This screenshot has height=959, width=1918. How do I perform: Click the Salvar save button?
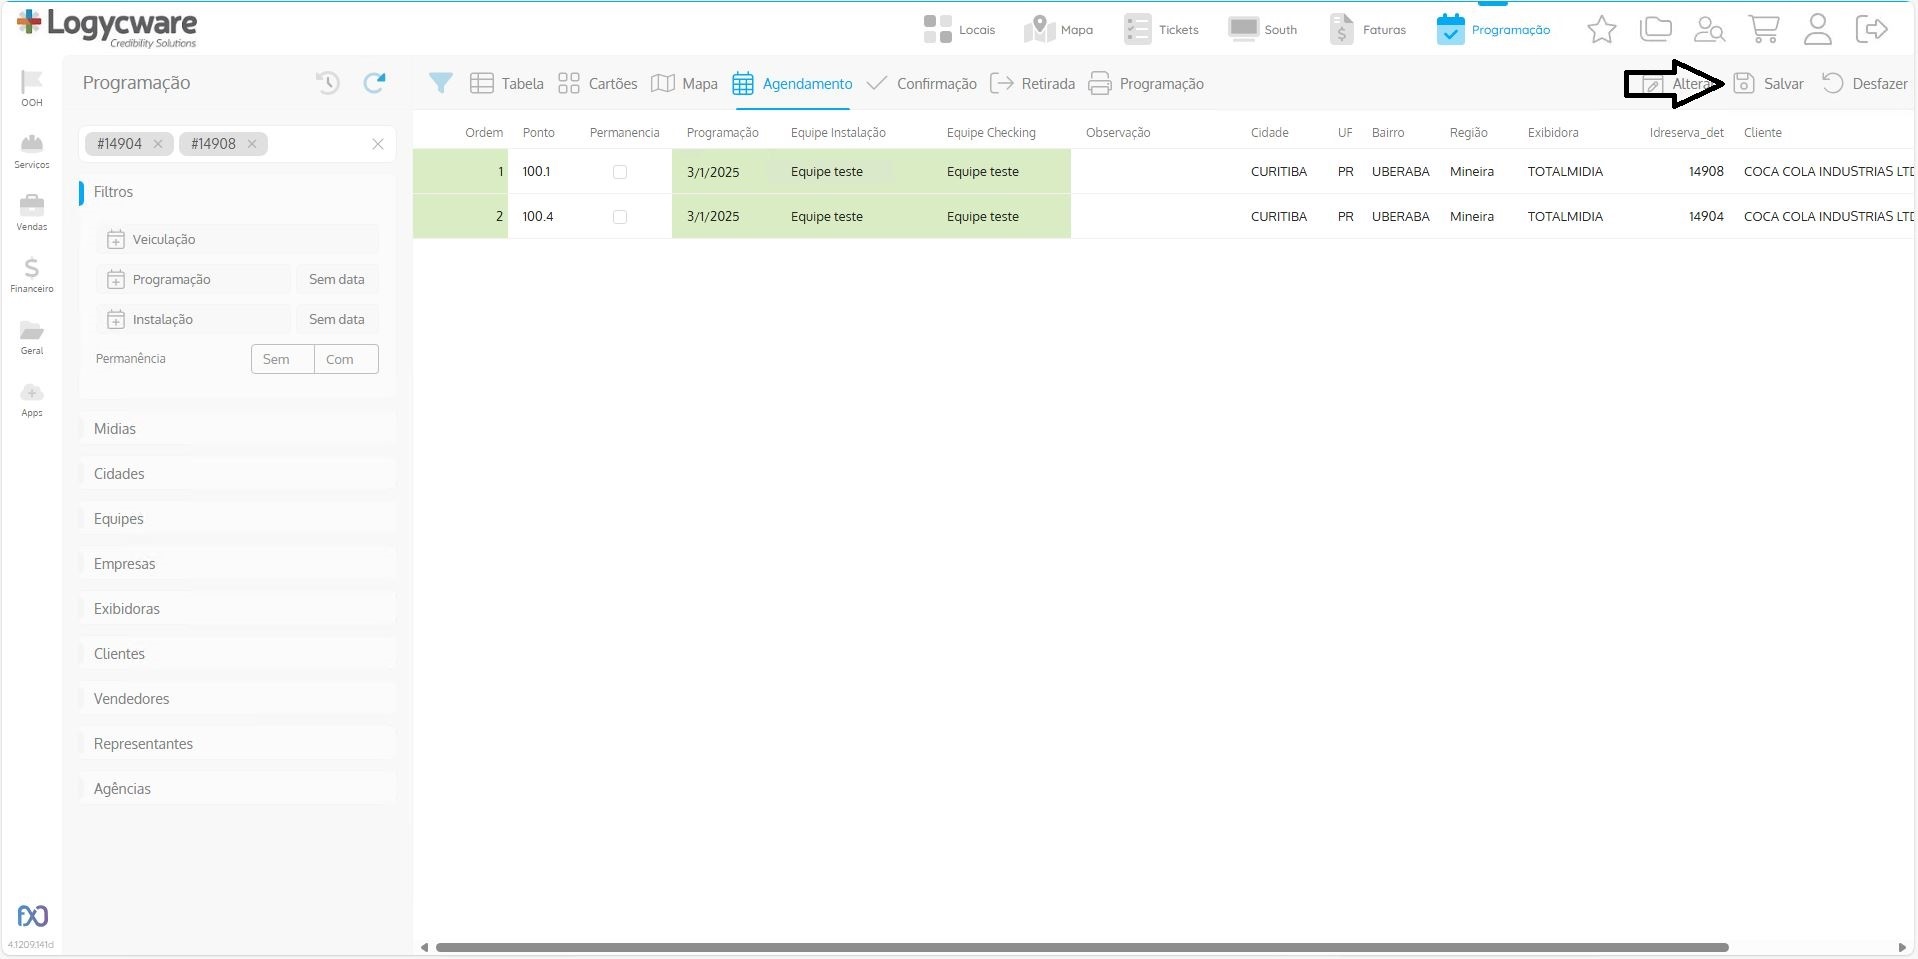(1768, 84)
